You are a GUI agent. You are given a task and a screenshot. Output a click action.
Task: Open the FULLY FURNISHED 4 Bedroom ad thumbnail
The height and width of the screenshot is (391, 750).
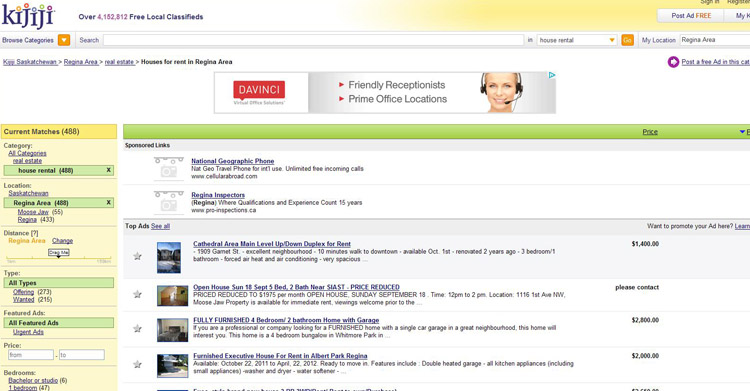pos(172,330)
